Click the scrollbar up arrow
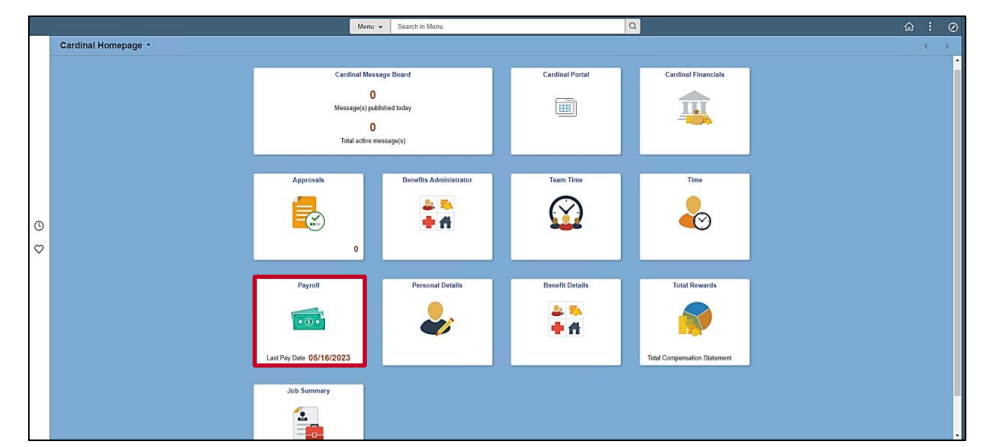The image size is (996, 447). pos(957,60)
